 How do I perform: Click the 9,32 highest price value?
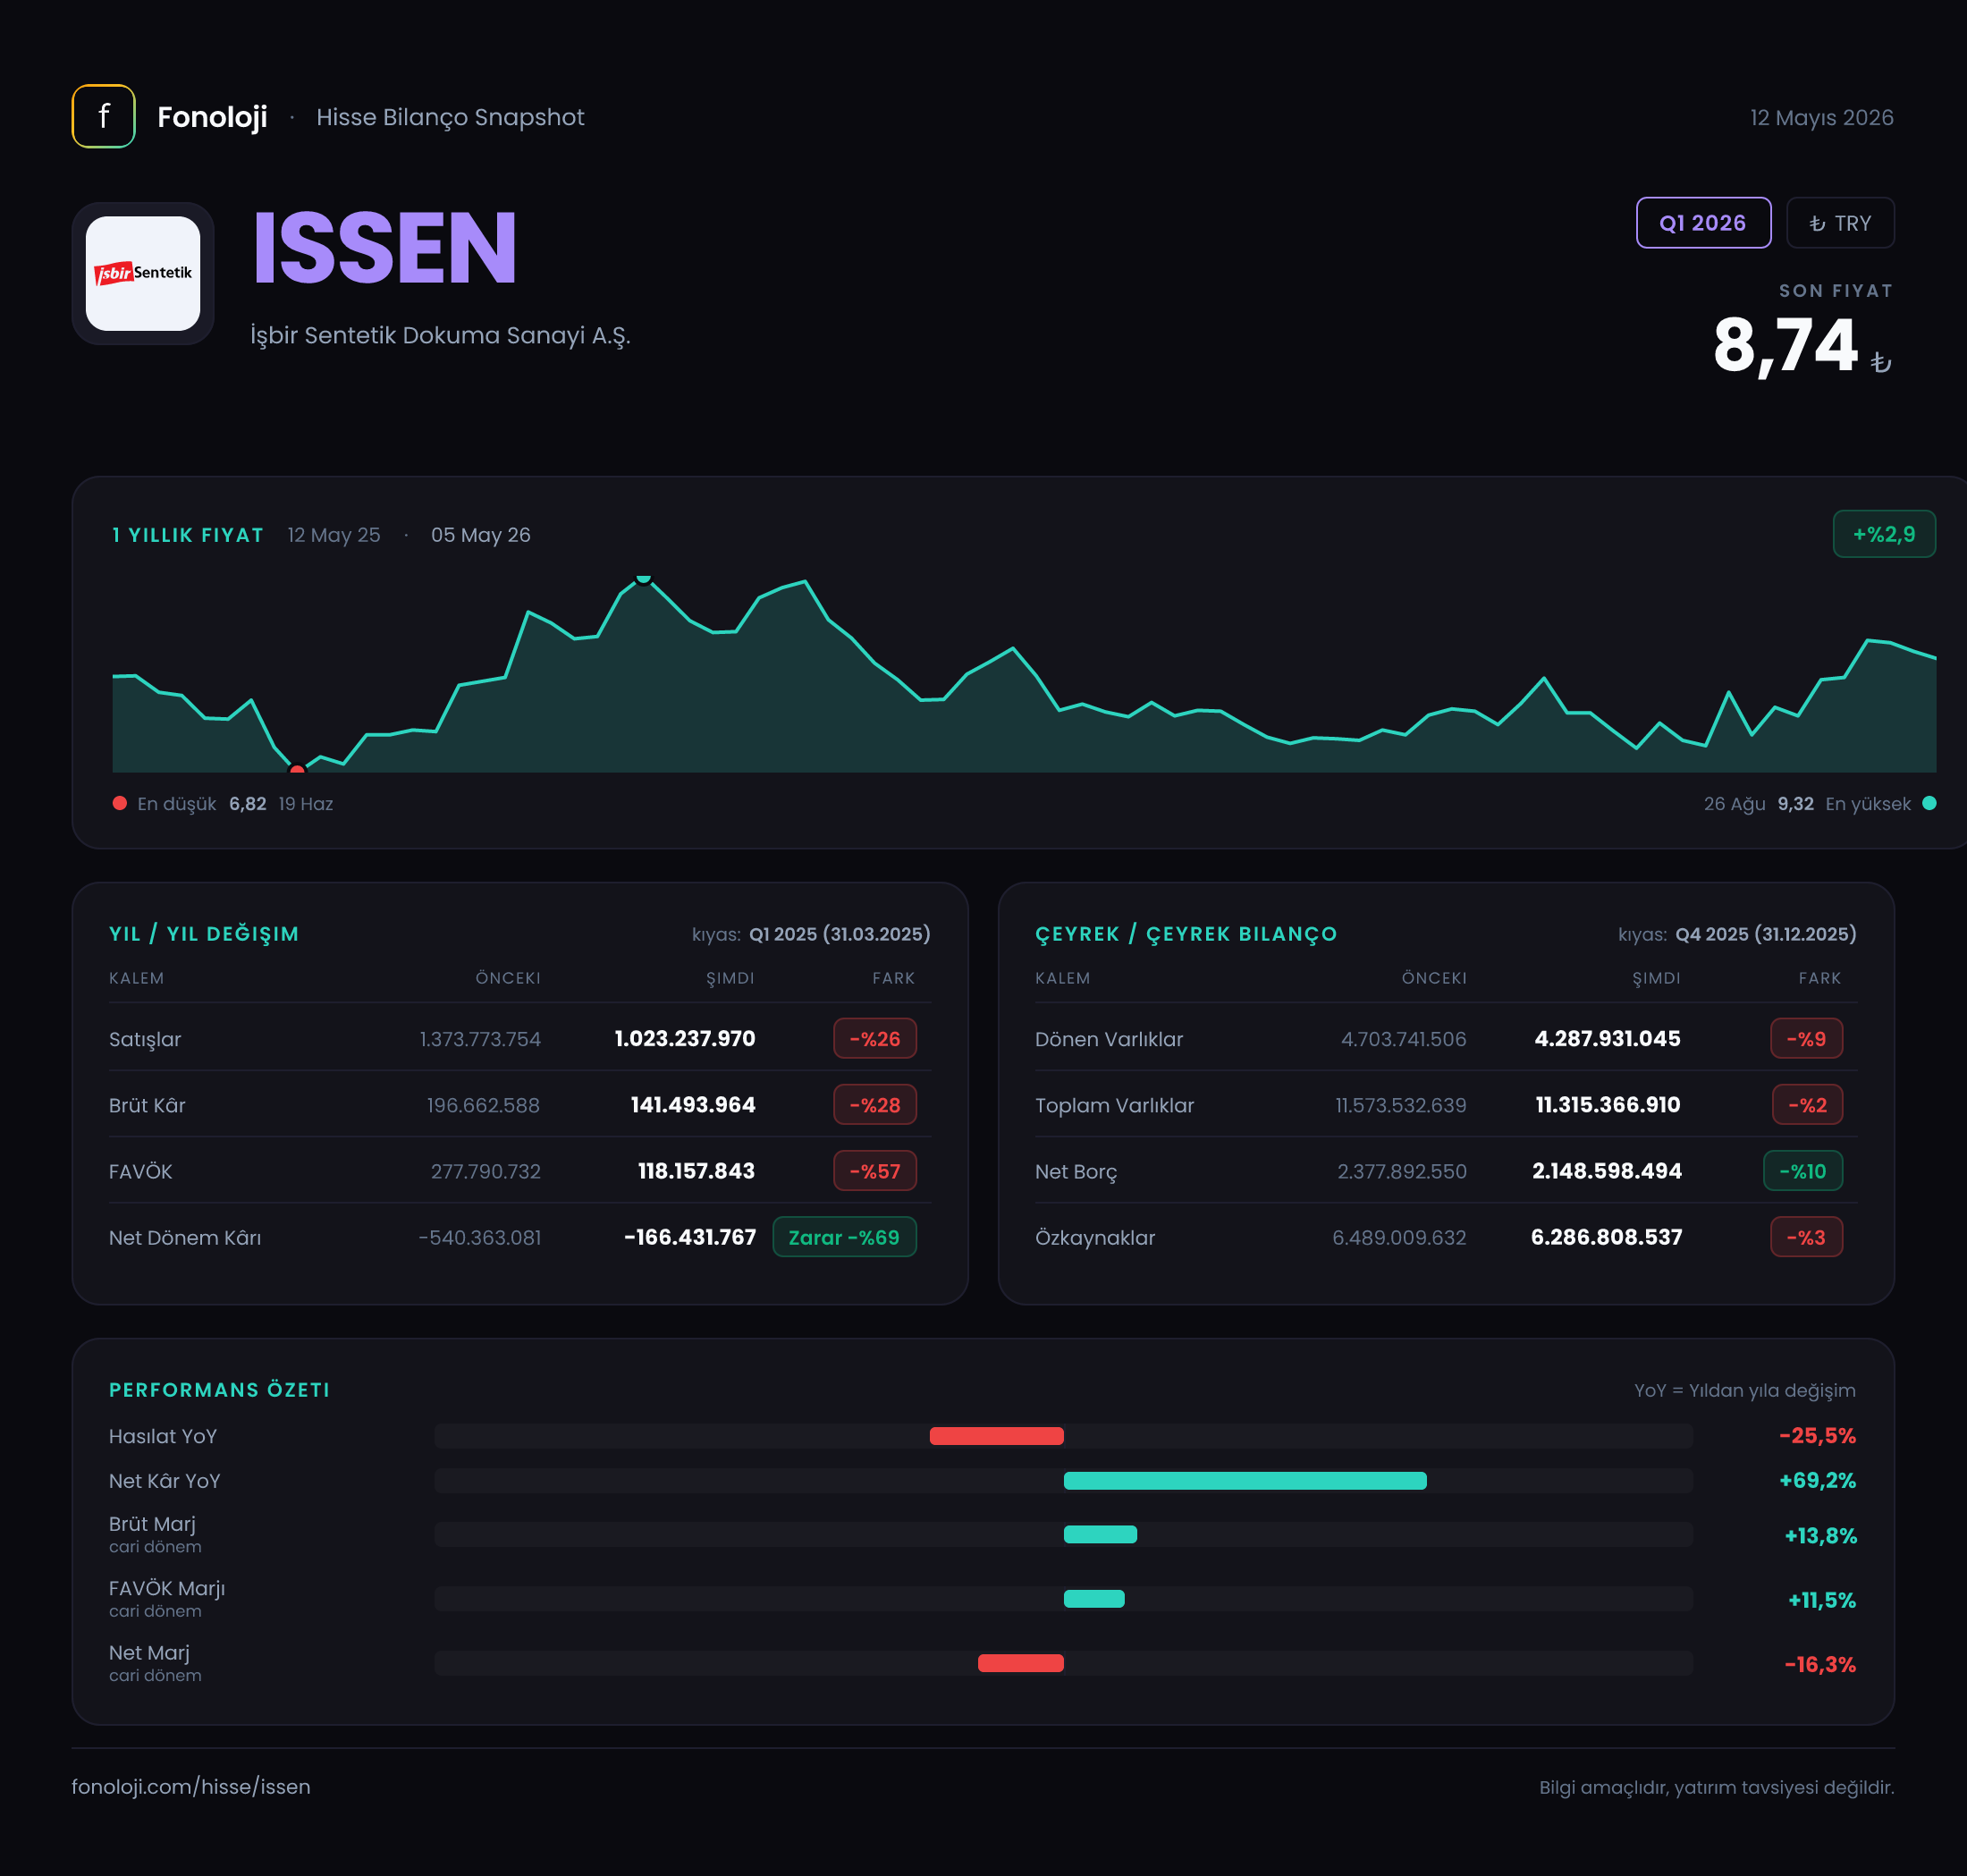tap(1795, 803)
